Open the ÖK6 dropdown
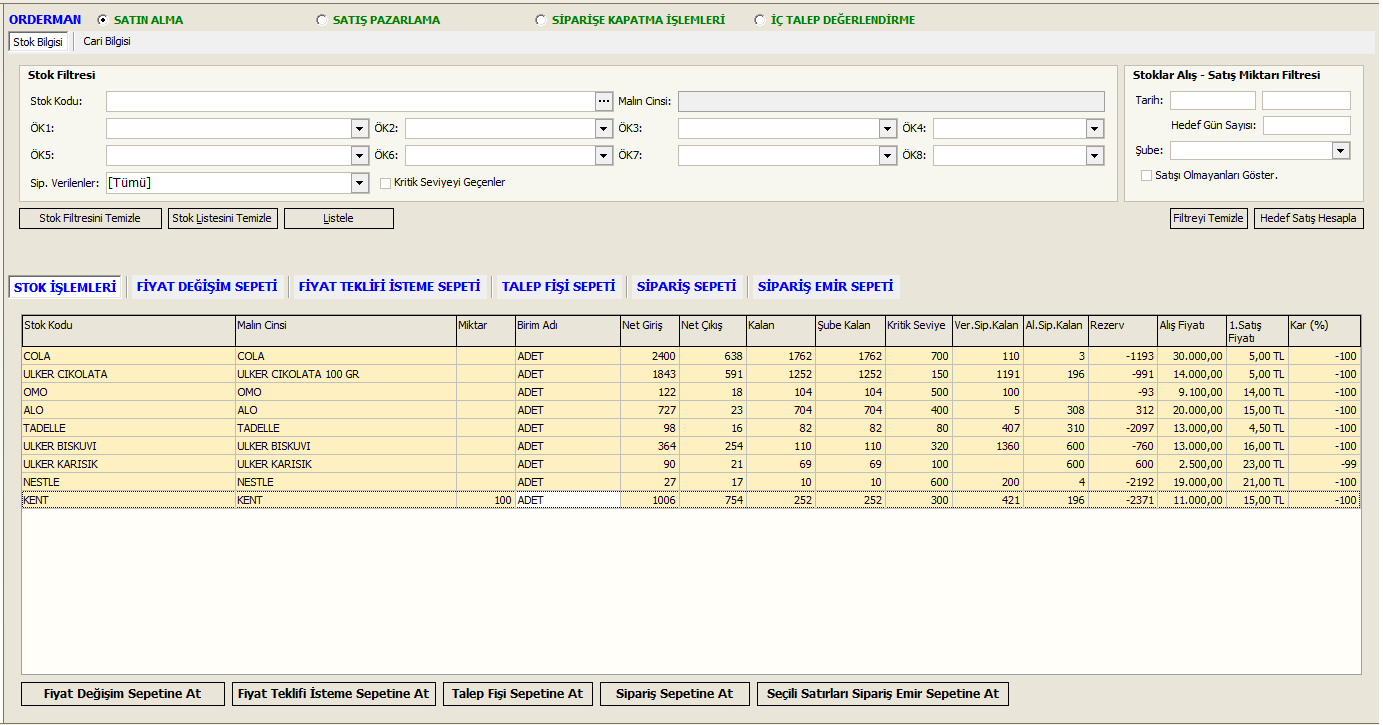The image size is (1383, 725). coord(603,156)
